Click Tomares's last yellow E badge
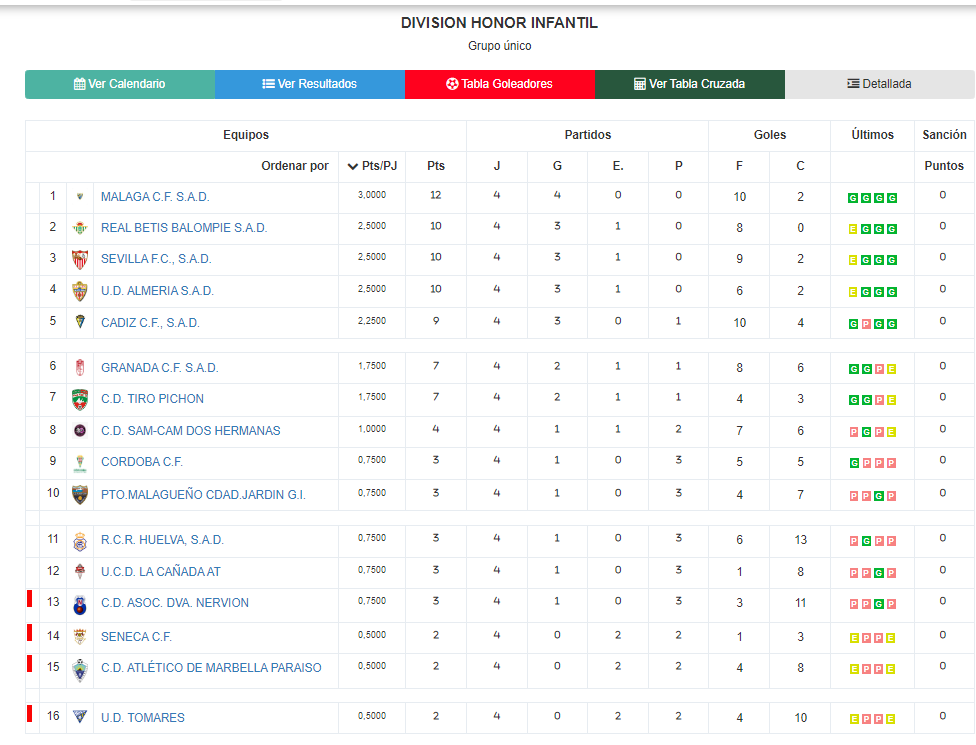 click(x=891, y=719)
